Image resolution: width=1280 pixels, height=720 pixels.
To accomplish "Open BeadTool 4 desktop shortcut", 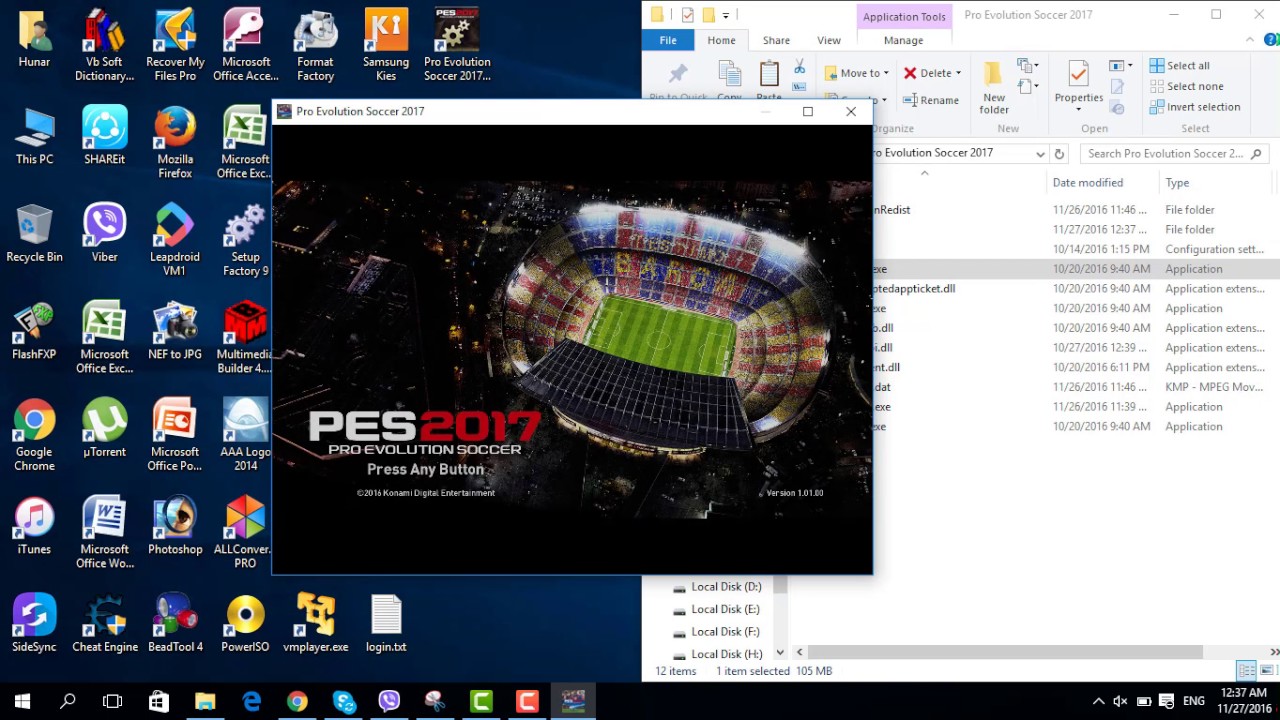I will (175, 623).
